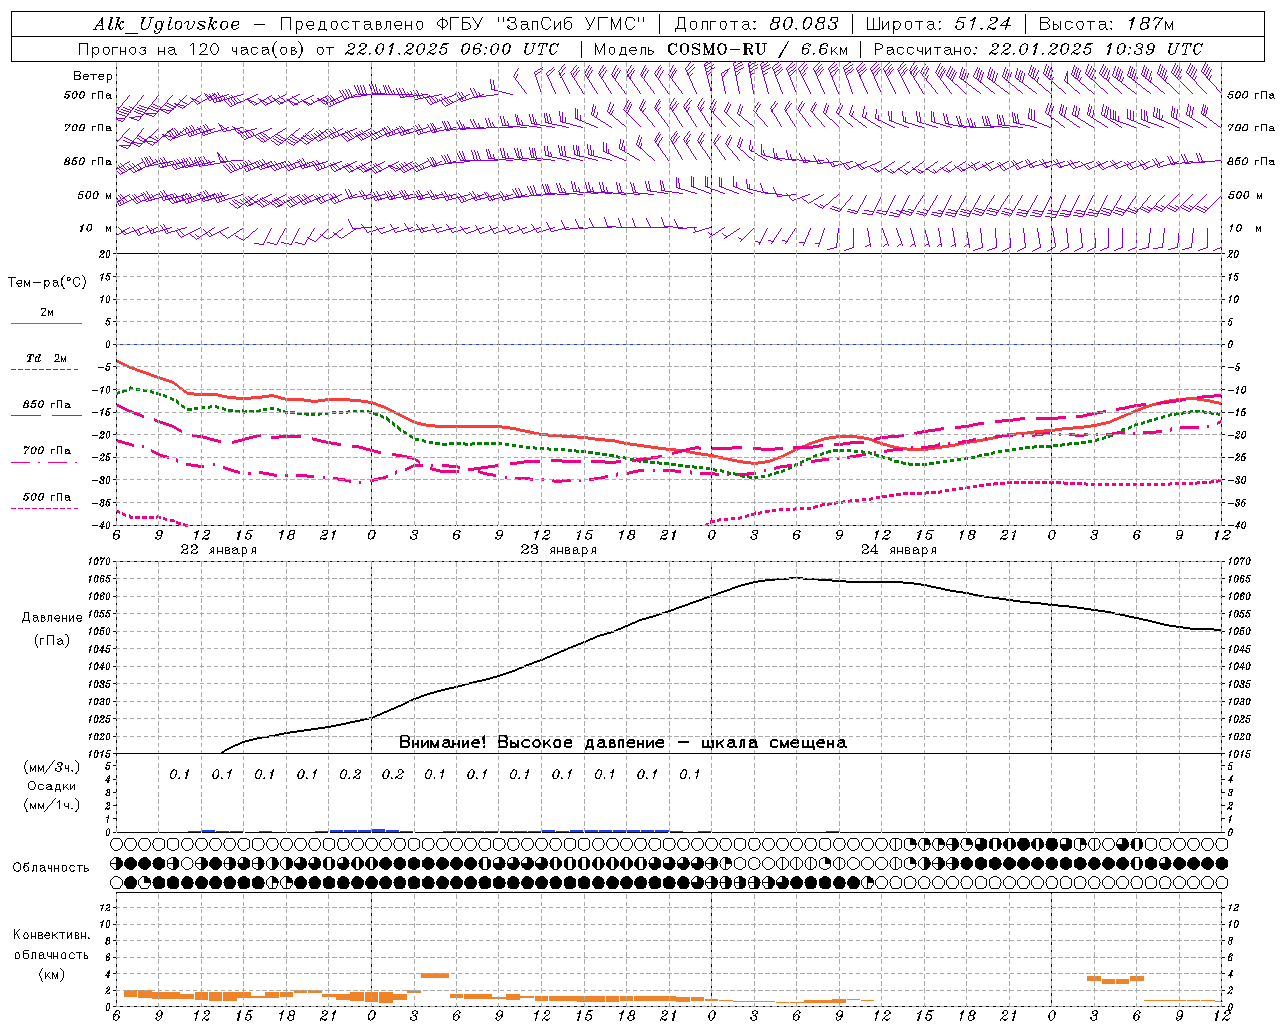Click the "Внимание! Высокое давление" warning text

pyautogui.click(x=531, y=743)
